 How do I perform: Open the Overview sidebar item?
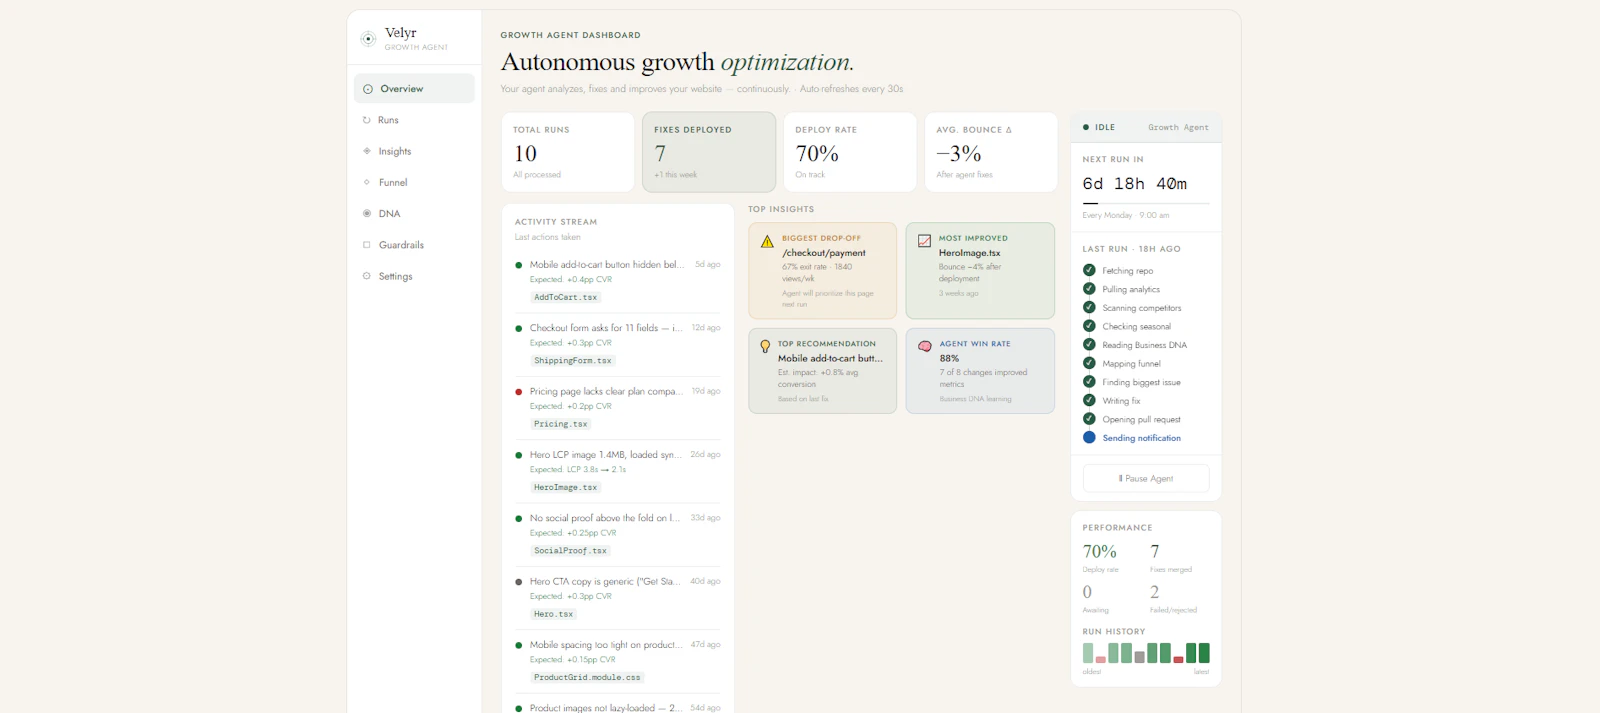coord(414,89)
